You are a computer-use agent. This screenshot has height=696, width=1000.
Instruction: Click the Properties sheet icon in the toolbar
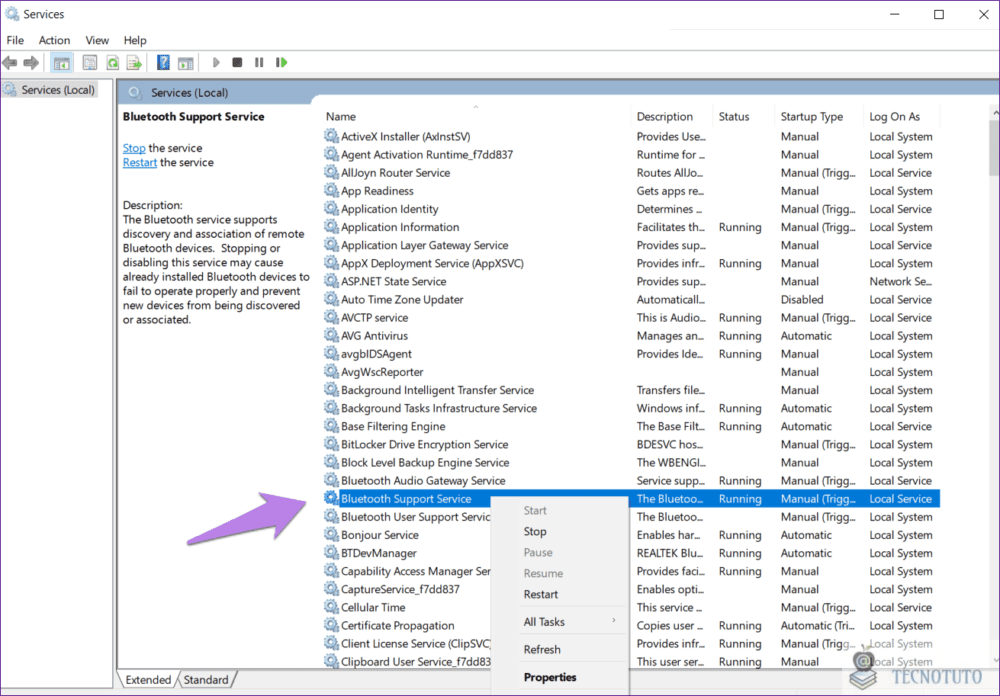[x=90, y=63]
